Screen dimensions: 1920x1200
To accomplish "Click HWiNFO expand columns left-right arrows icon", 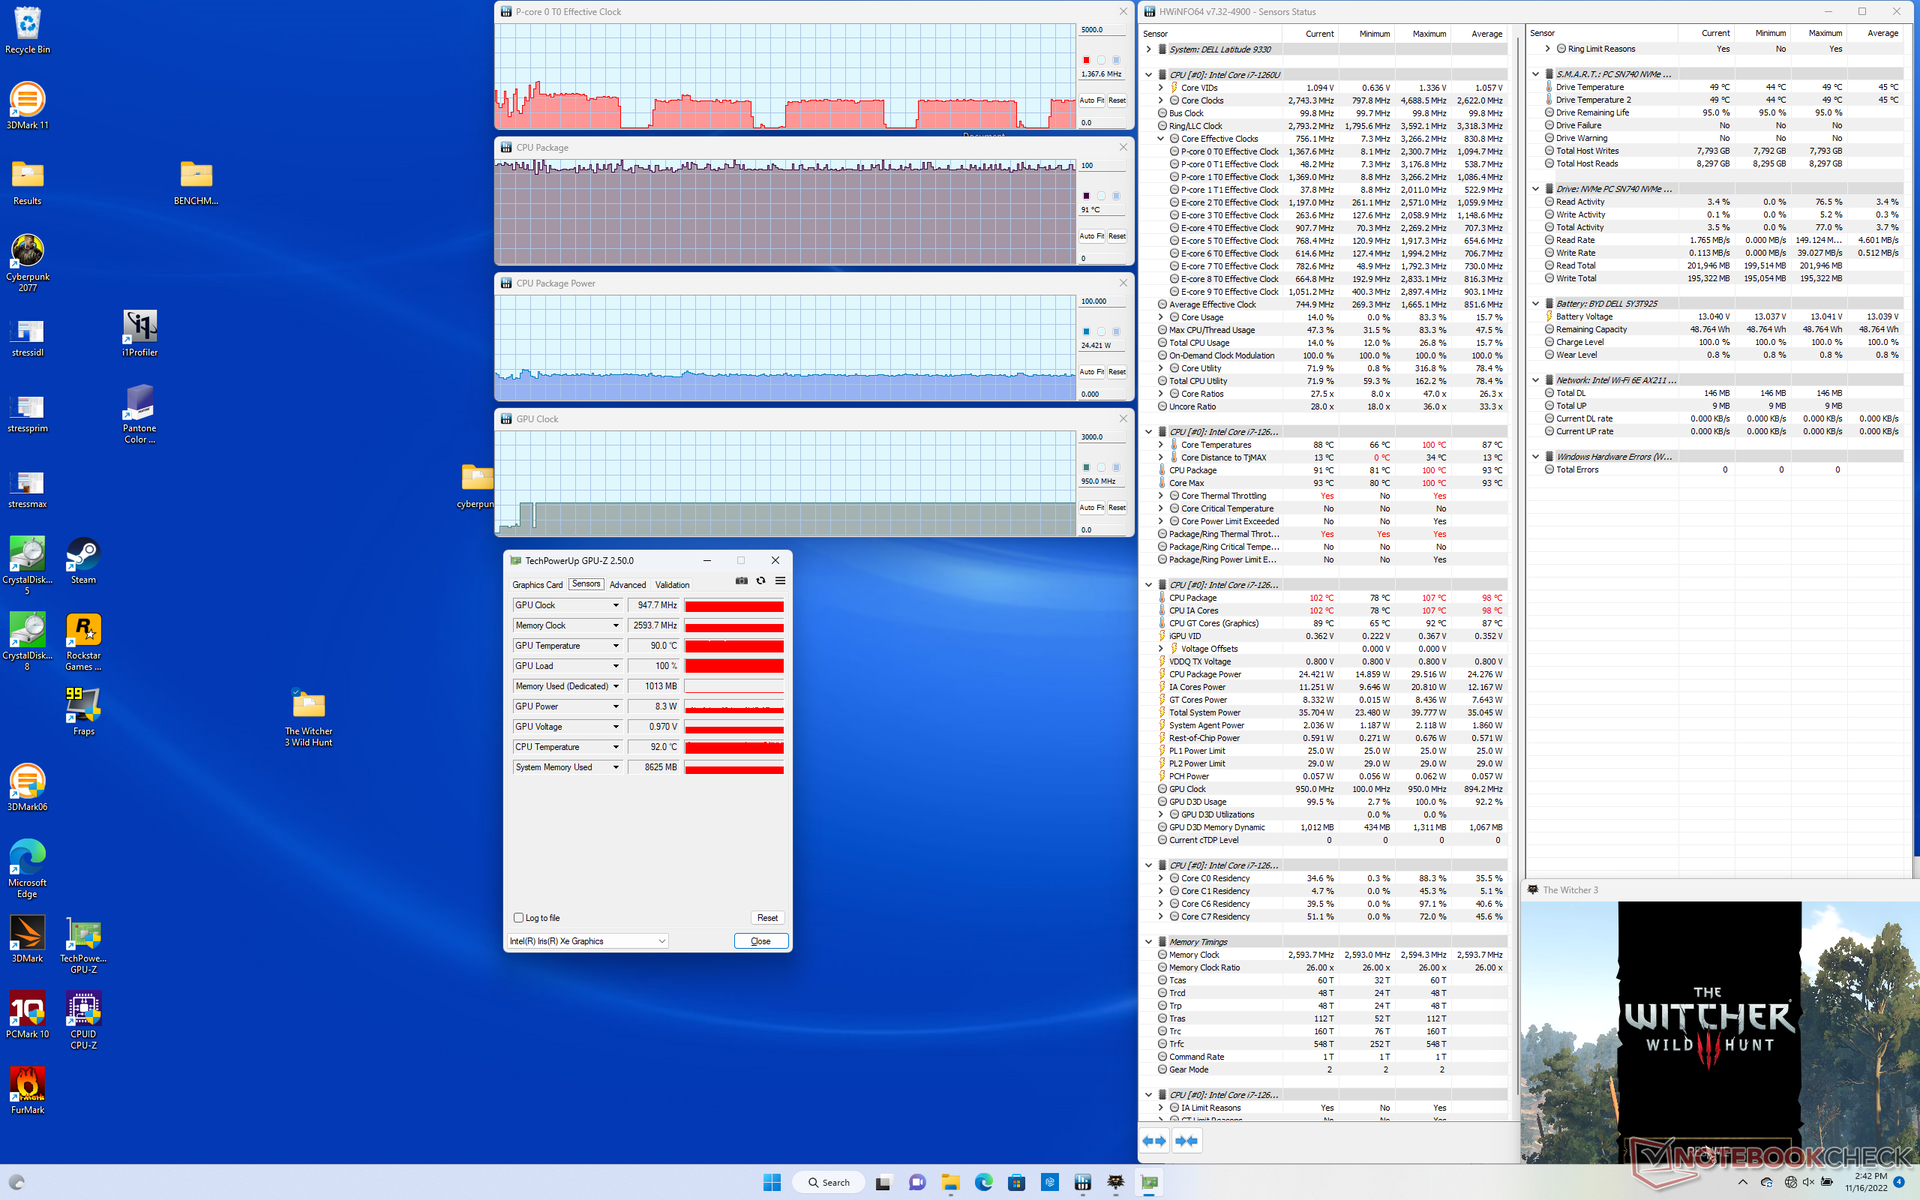I will (1154, 1141).
